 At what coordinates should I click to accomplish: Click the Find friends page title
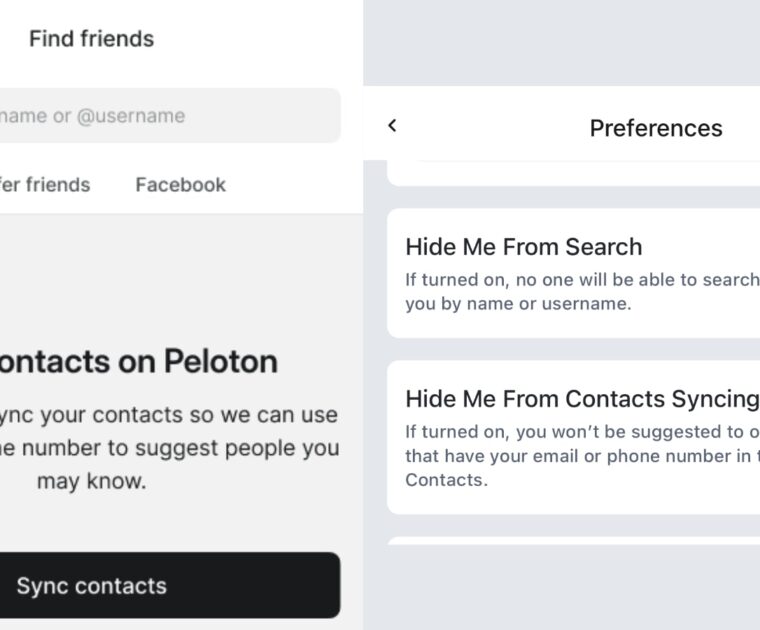pos(91,39)
